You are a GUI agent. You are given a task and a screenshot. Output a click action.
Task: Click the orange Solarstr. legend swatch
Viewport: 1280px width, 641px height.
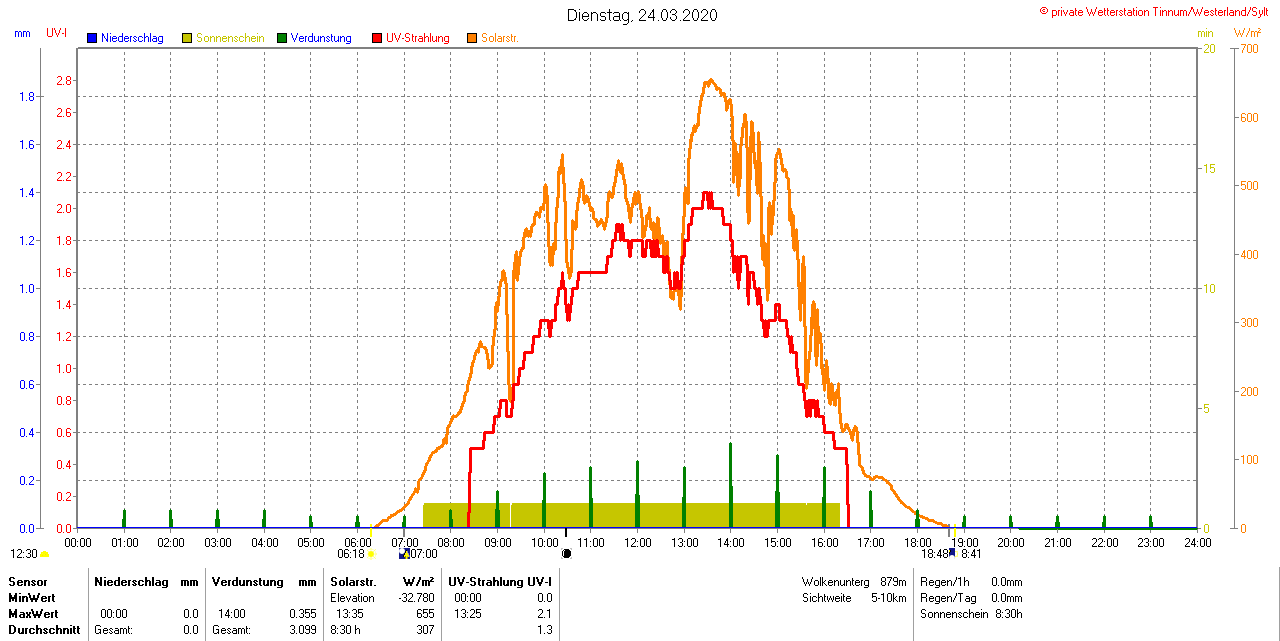pos(472,38)
